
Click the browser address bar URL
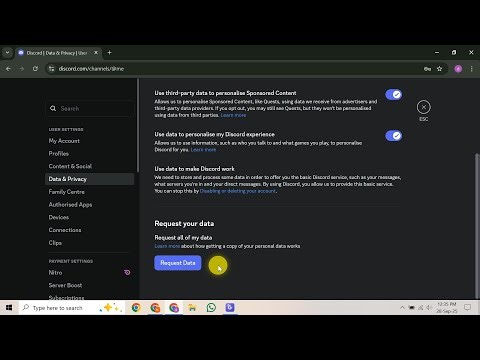[91, 69]
